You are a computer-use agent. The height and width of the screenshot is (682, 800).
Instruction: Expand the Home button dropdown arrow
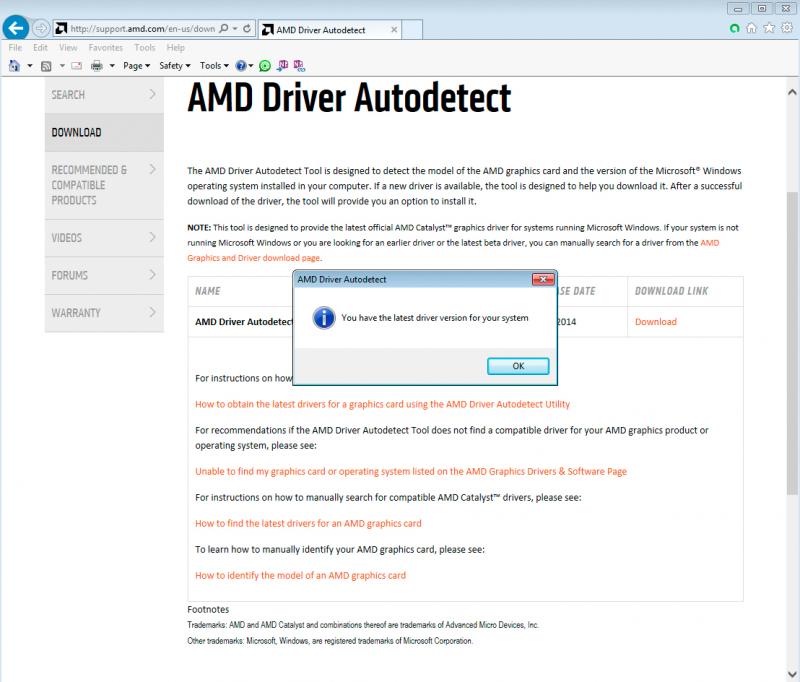(x=30, y=66)
